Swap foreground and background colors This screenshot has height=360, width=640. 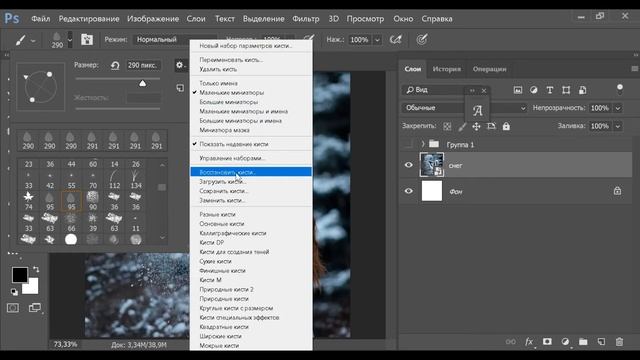(36, 269)
